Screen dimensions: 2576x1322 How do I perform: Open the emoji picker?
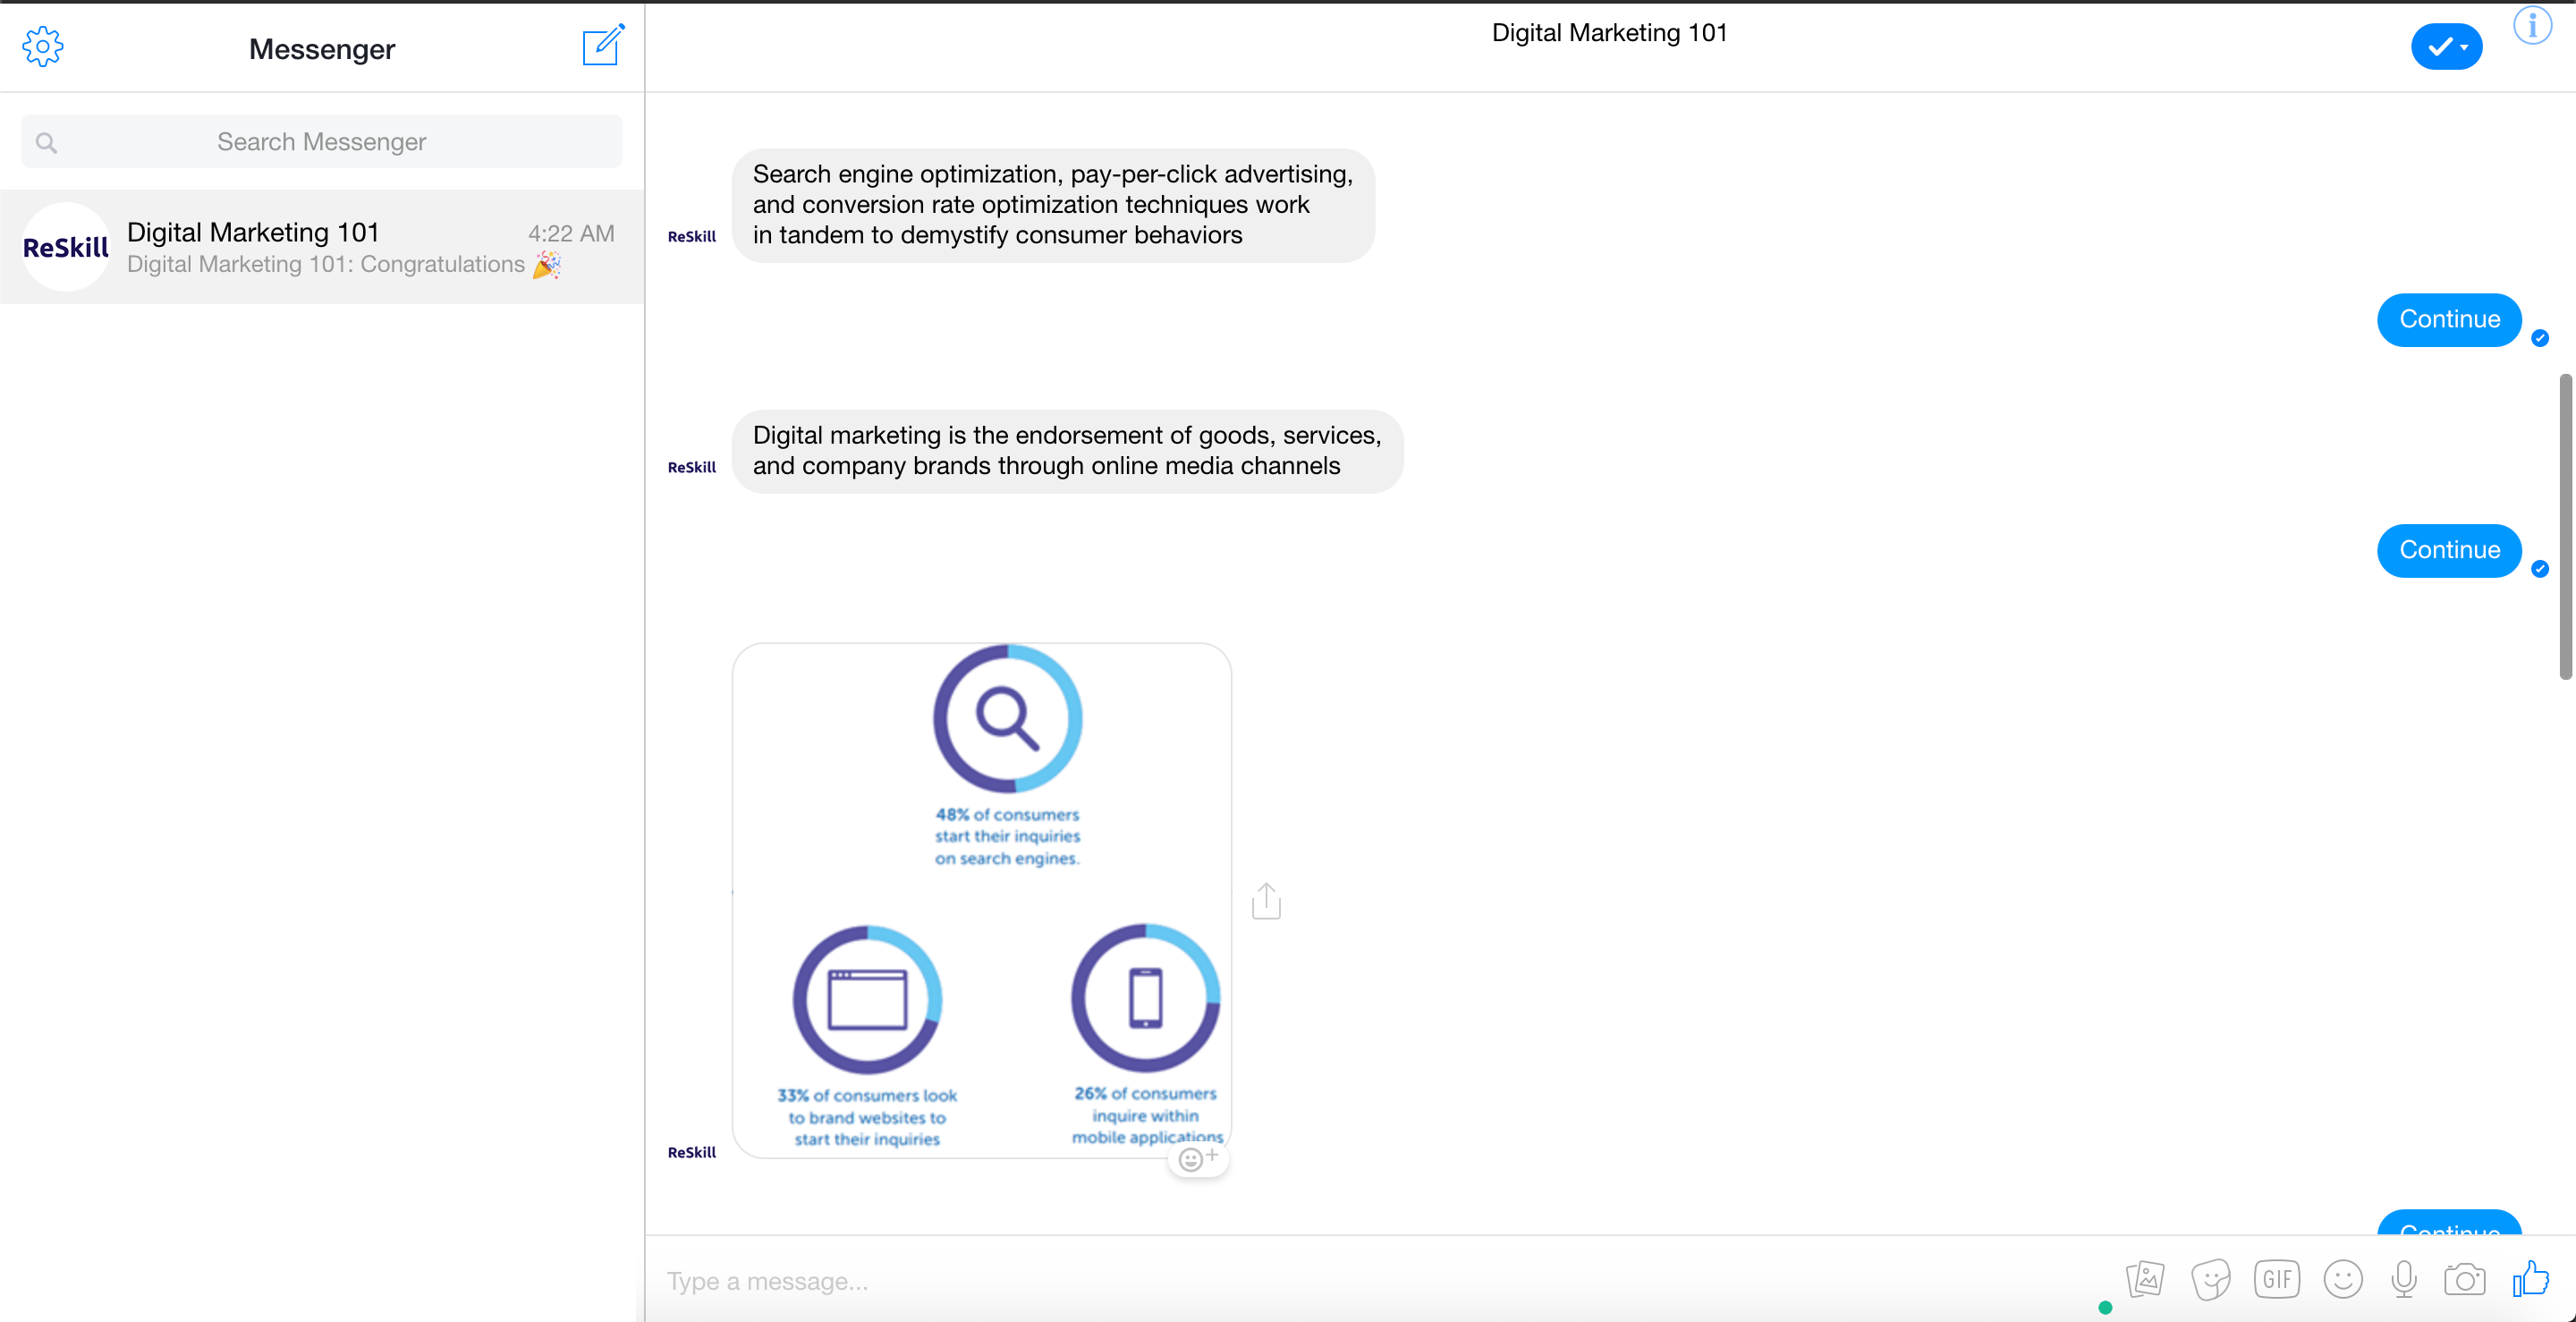coord(2342,1279)
